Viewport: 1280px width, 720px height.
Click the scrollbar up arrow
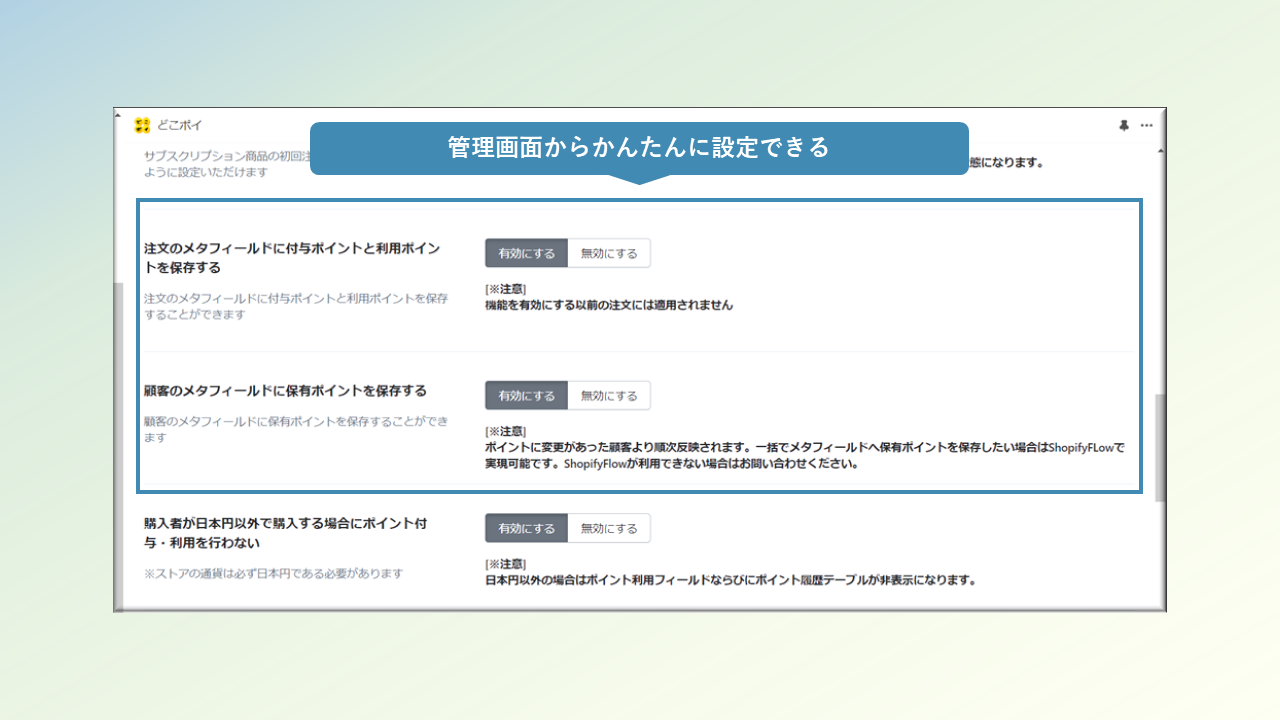[1160, 151]
